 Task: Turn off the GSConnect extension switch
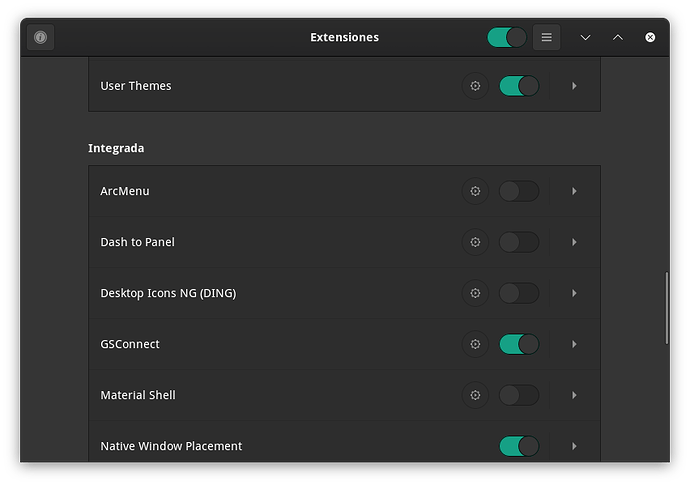tap(519, 344)
